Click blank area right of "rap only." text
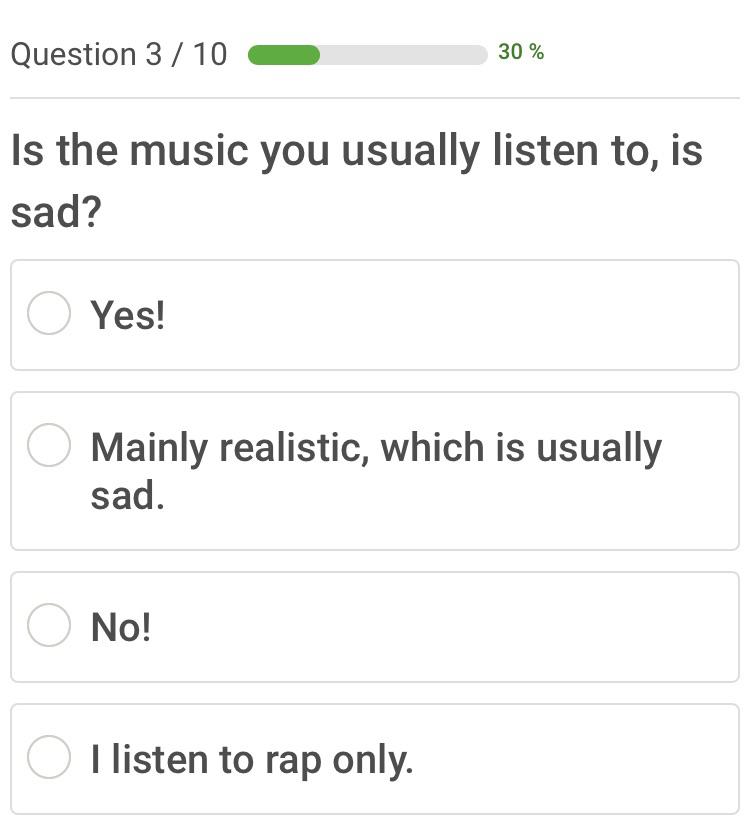Viewport: 750px width, 826px height. (580, 760)
